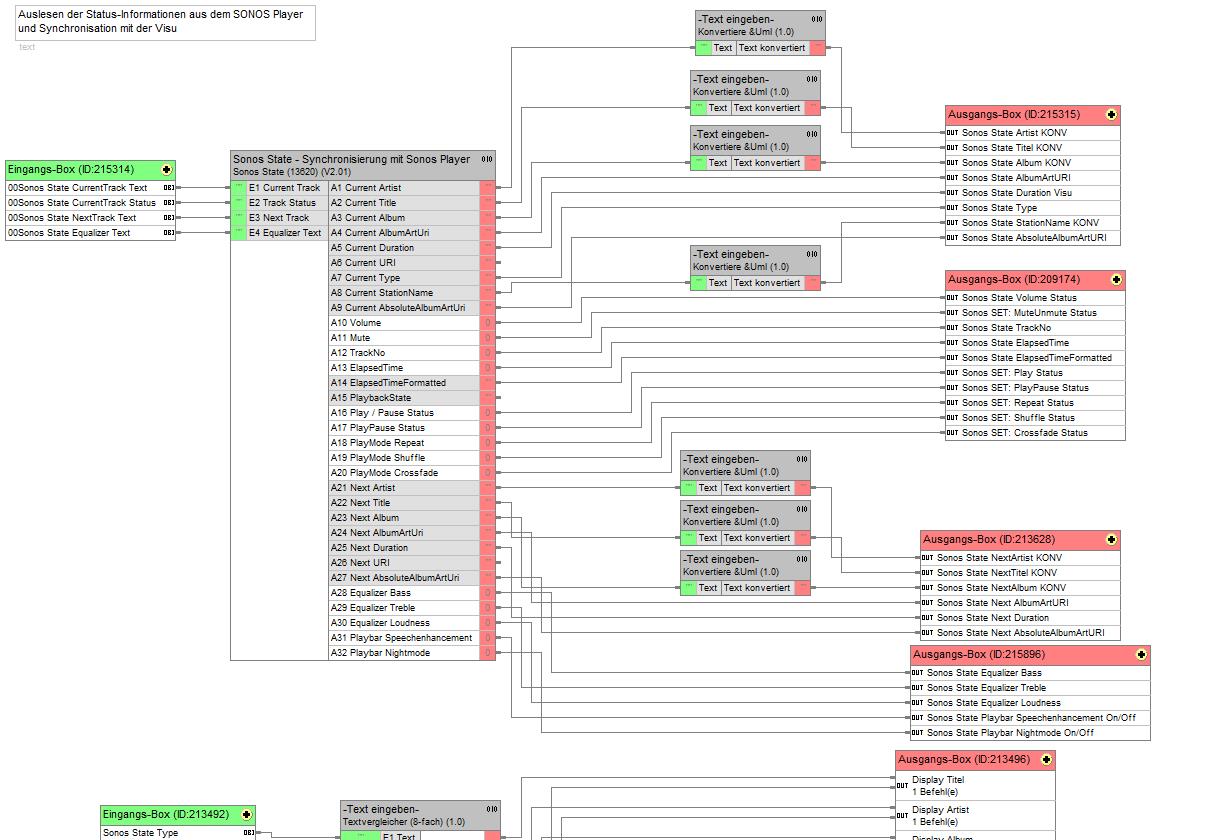Select the A15 PlaybackState output row

coord(403,398)
